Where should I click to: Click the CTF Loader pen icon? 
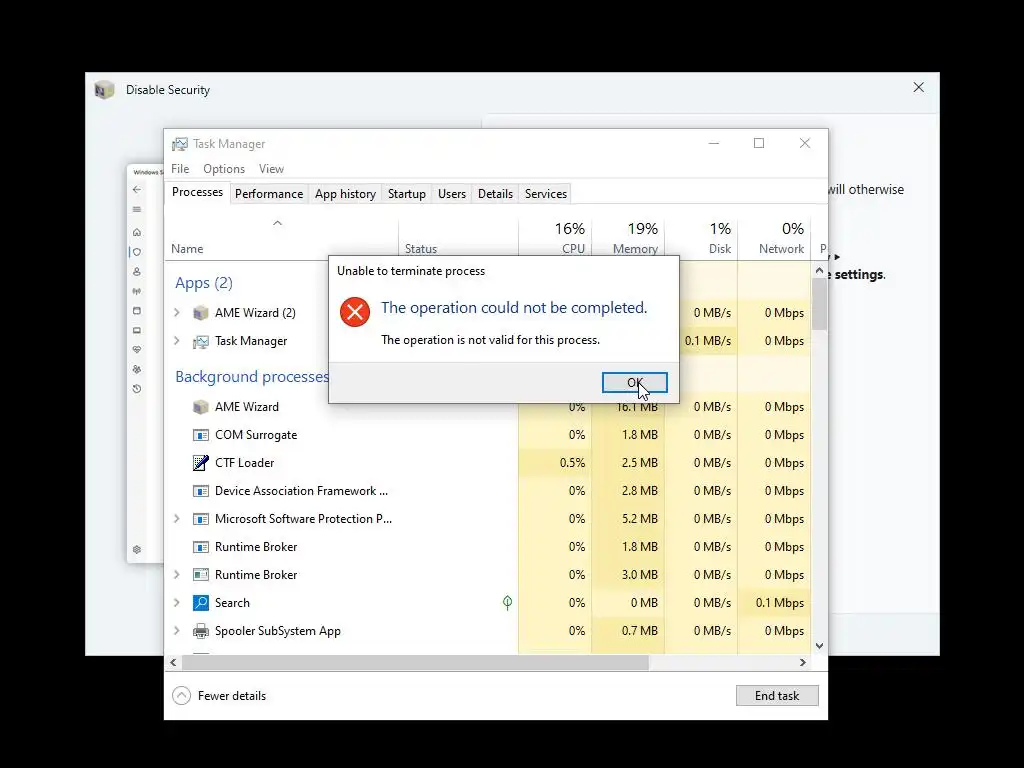[x=200, y=462]
